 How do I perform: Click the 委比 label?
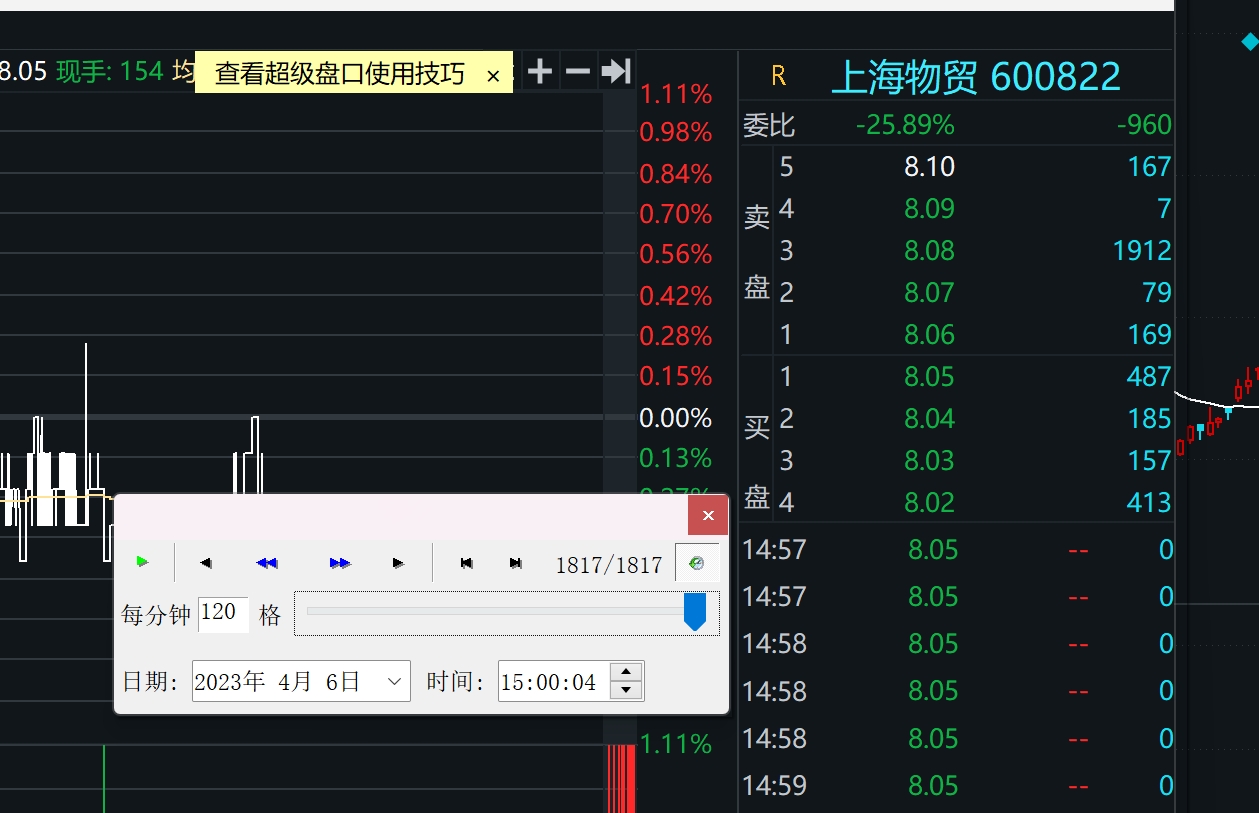point(769,125)
